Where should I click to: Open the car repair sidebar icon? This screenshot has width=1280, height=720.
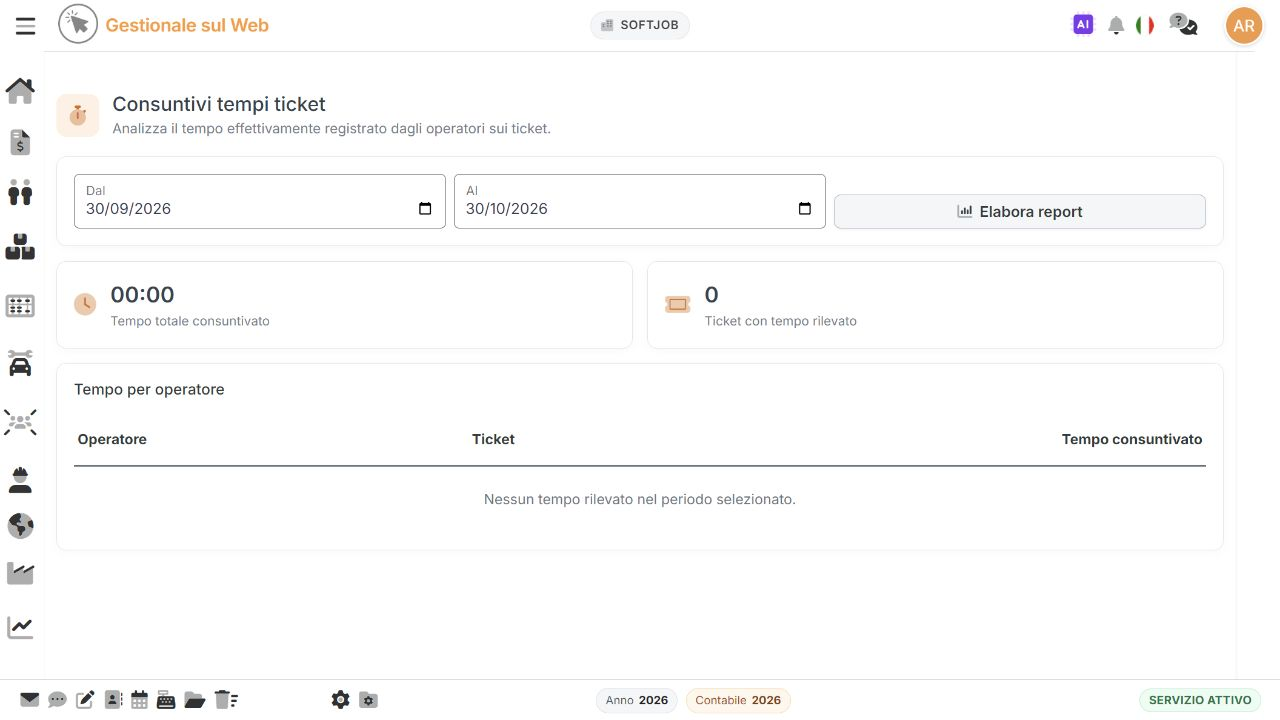[x=20, y=363]
